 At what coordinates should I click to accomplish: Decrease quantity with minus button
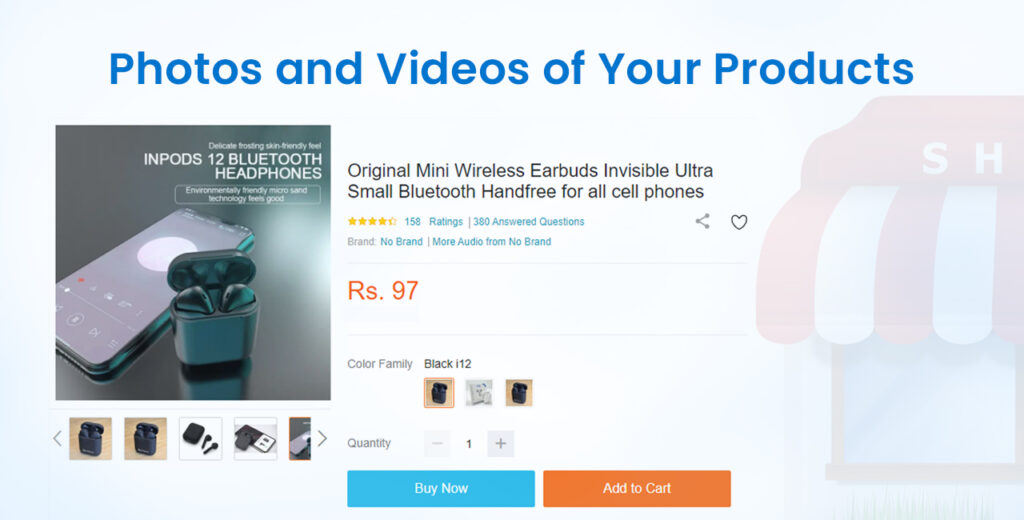pos(438,444)
